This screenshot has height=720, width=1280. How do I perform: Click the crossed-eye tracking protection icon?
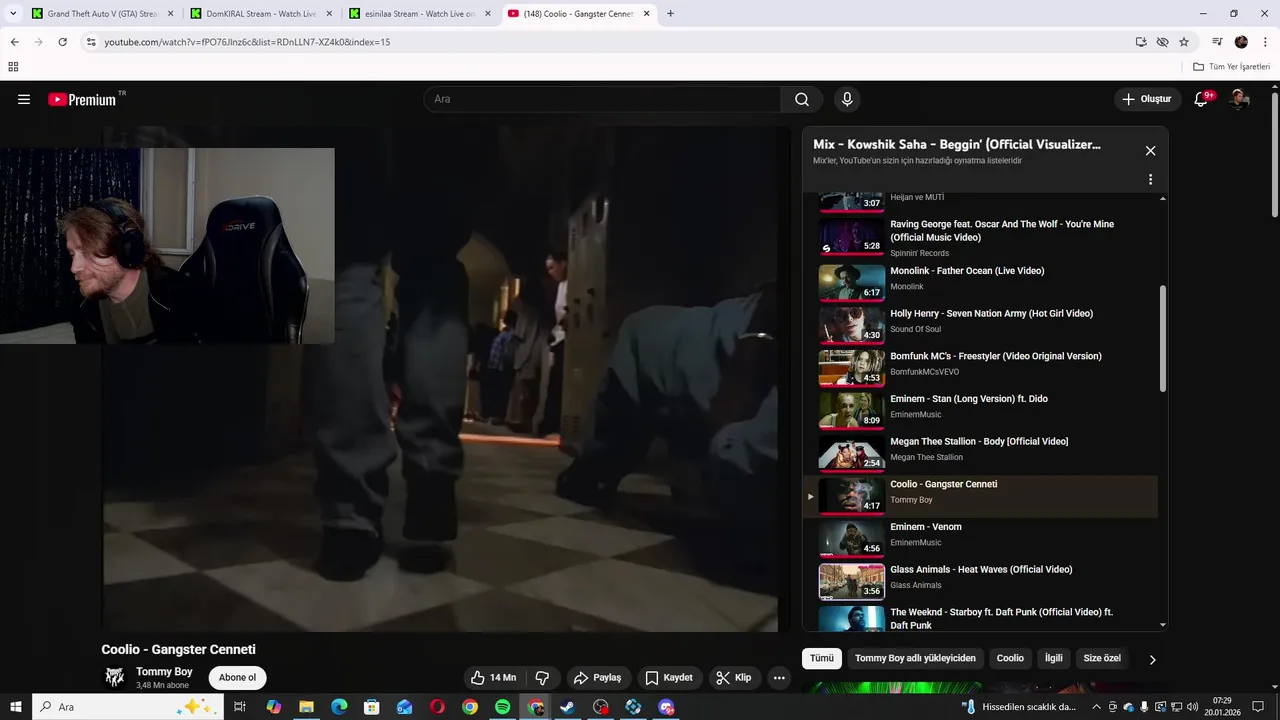click(x=1162, y=42)
